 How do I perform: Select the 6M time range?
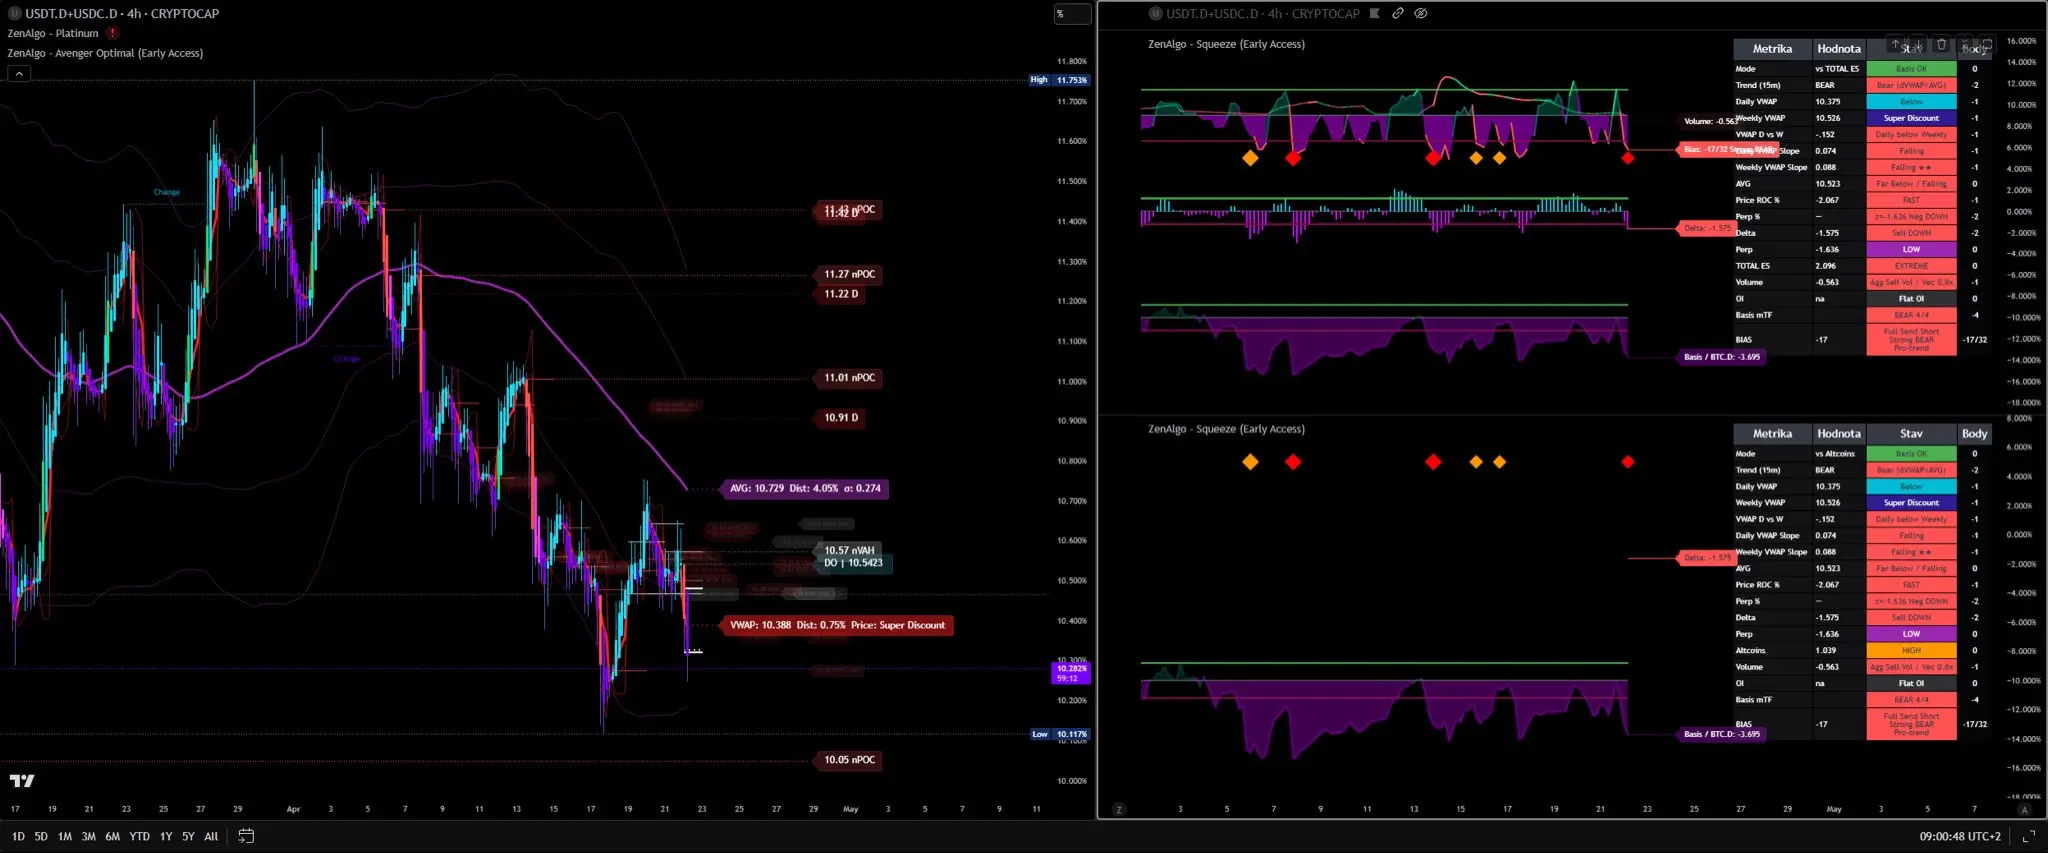[x=113, y=836]
